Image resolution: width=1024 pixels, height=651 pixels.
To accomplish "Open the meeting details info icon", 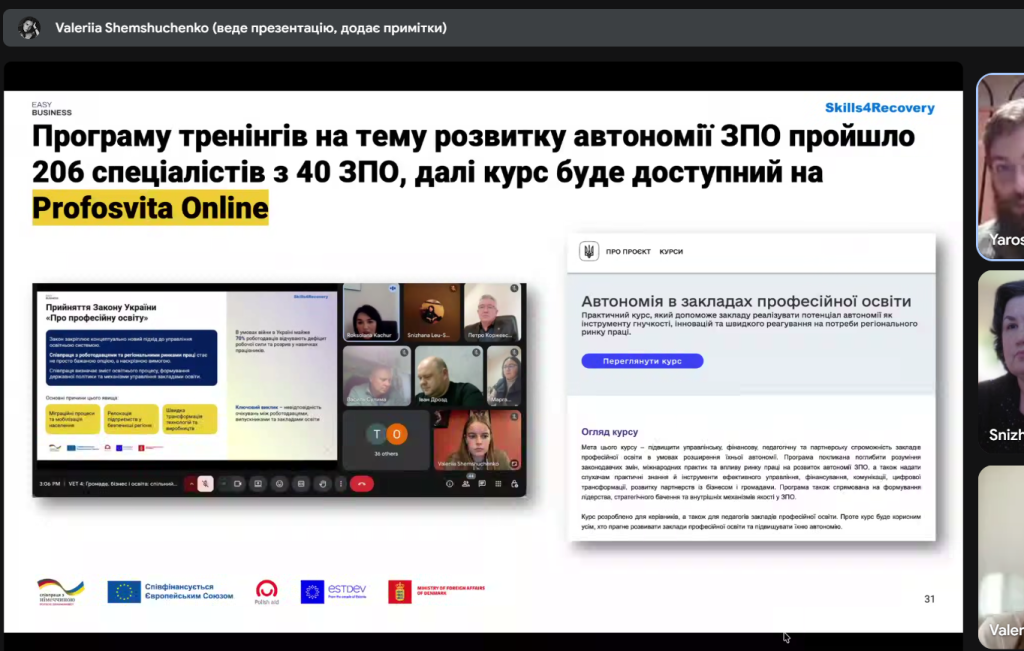I will point(449,484).
